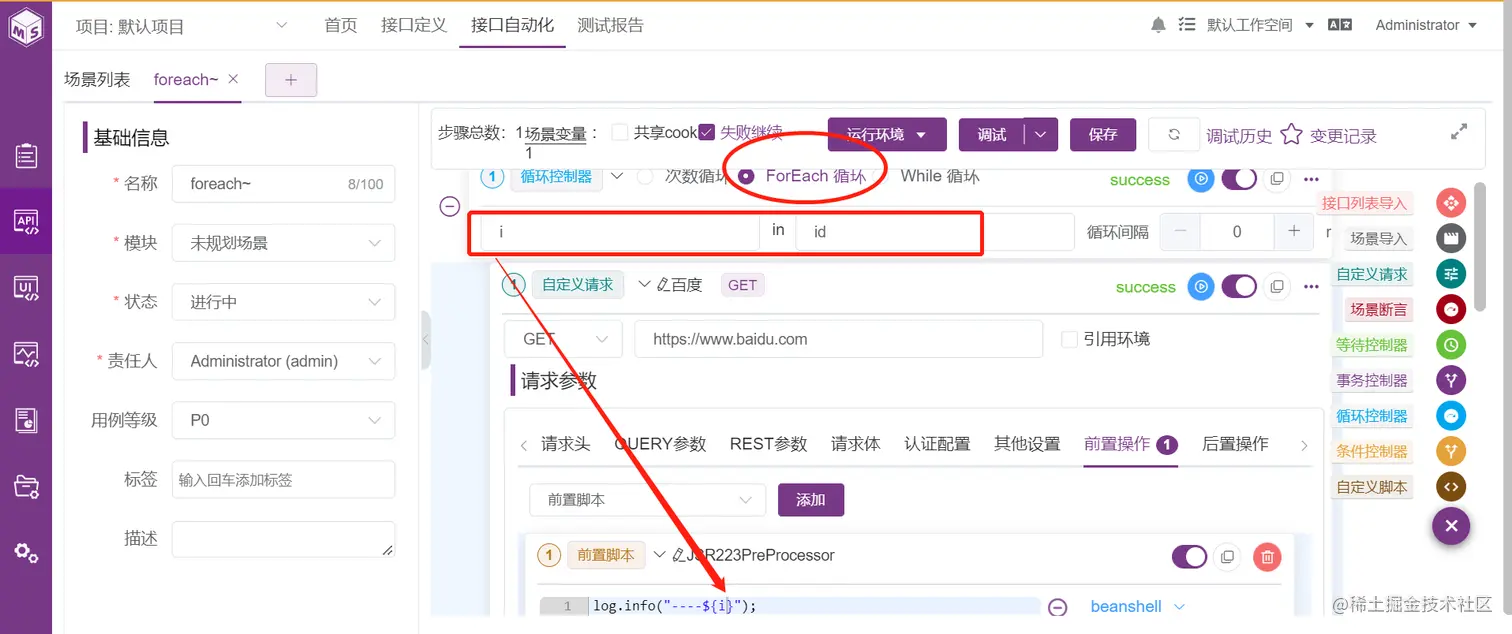Open the 模块 未规划场景 dropdown
The width and height of the screenshot is (1512, 634).
tap(283, 243)
